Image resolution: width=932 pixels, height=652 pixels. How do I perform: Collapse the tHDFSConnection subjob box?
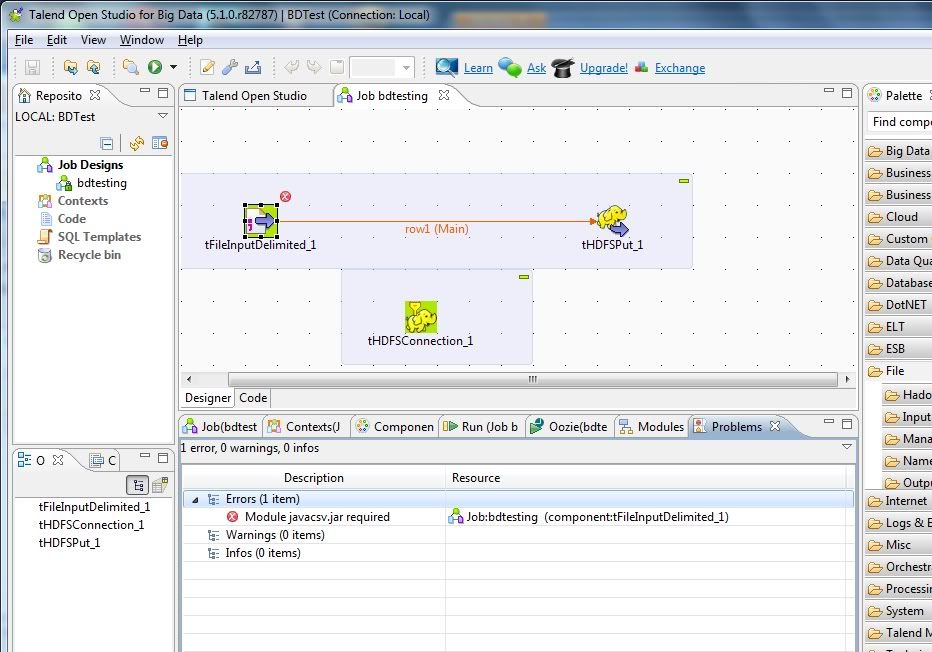524,277
